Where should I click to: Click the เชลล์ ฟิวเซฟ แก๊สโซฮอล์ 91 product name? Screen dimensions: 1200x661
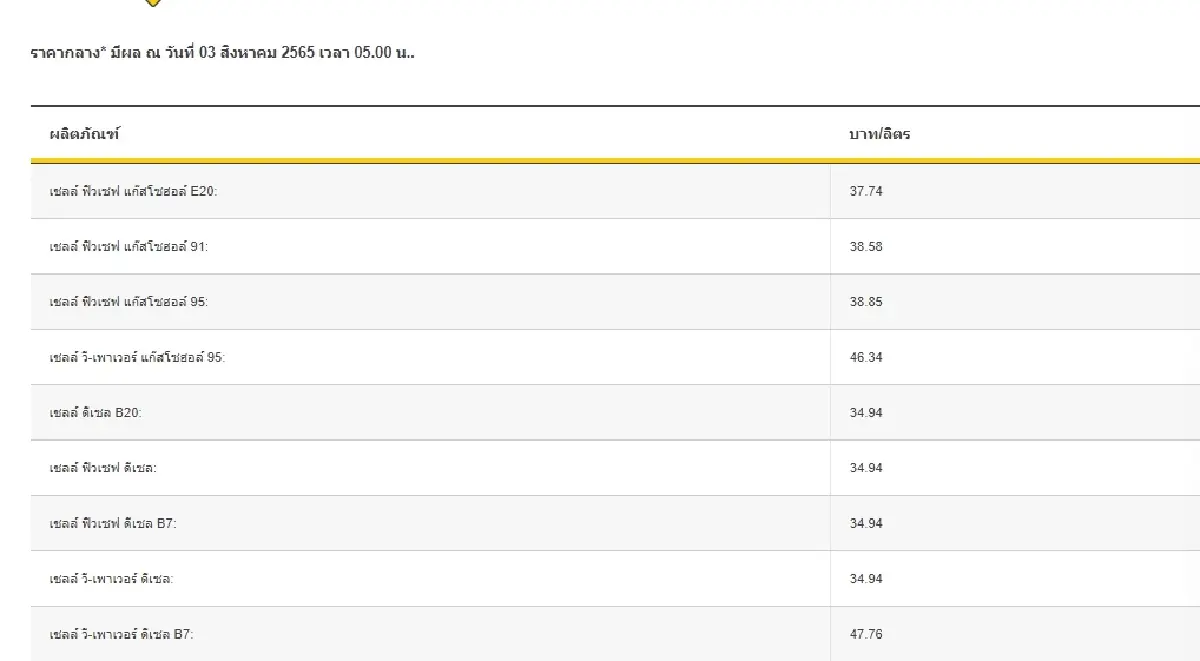pos(129,246)
